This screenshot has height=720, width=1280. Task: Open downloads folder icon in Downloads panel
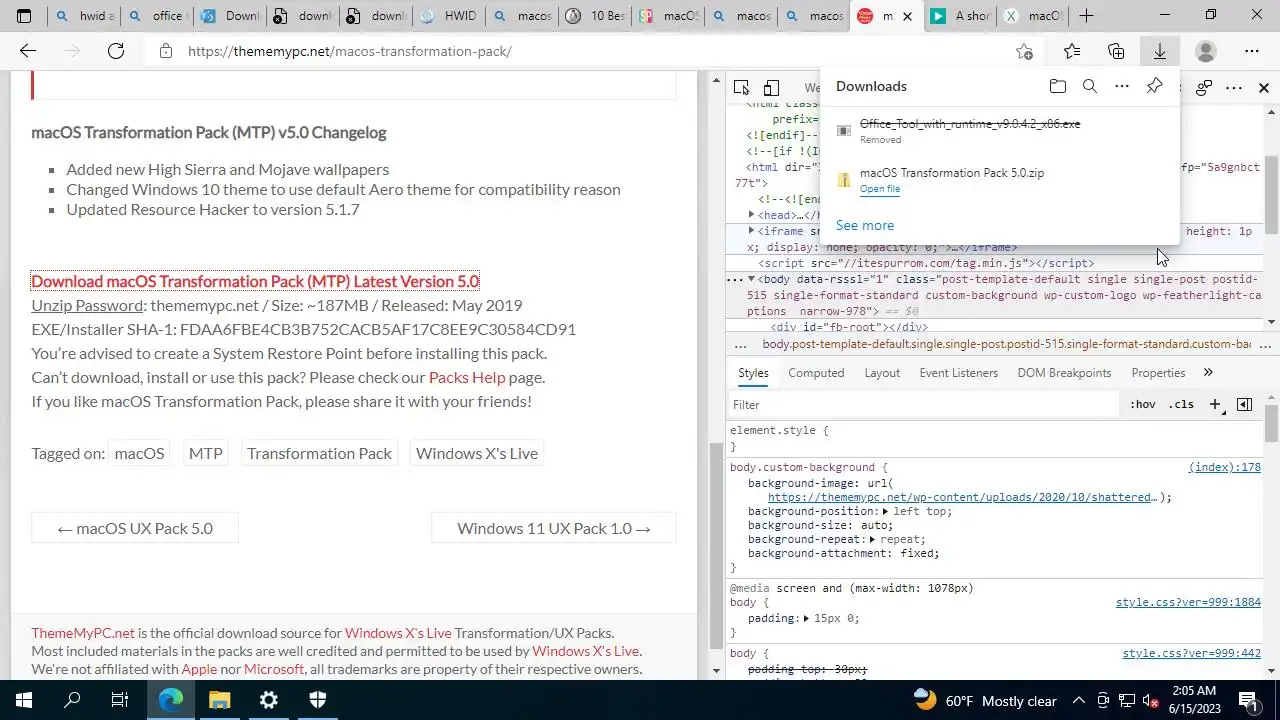[1058, 87]
